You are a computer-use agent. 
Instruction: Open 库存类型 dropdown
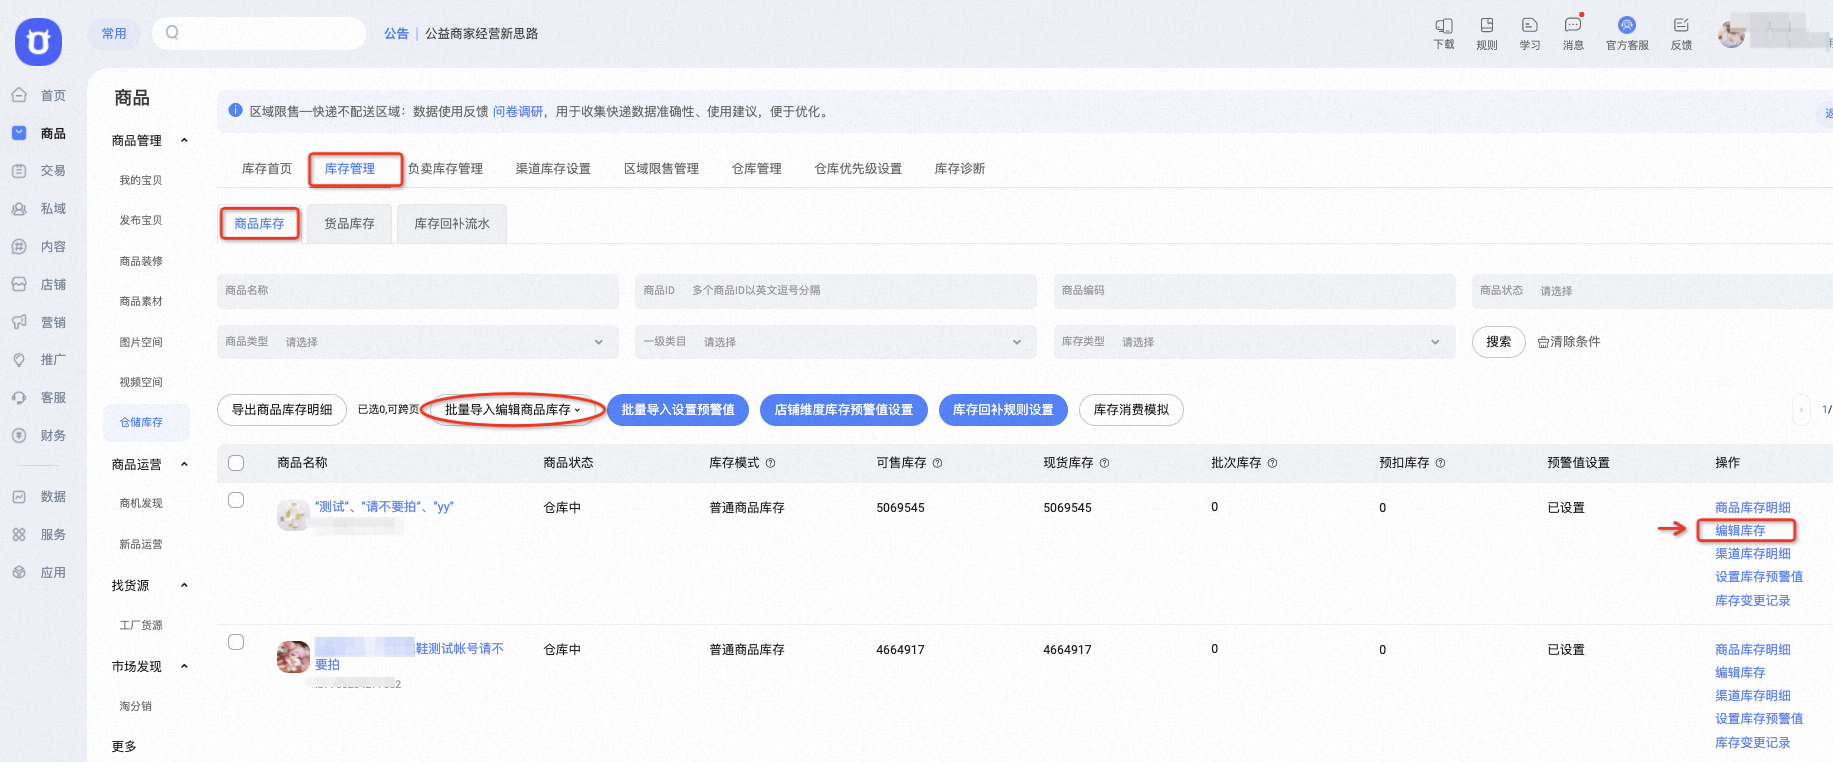(x=1254, y=342)
